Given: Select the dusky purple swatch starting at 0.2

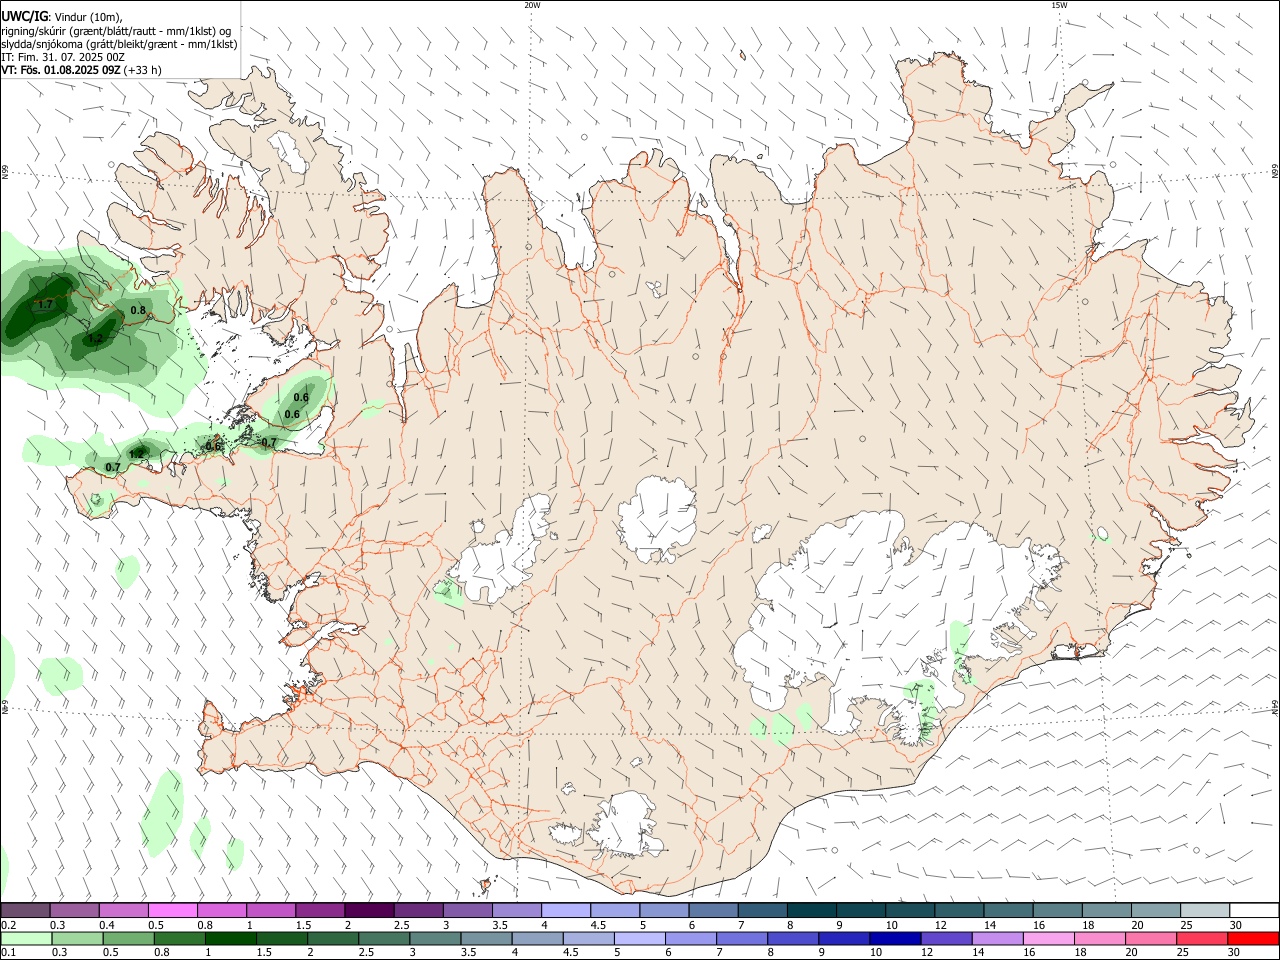Looking at the screenshot, I should tap(26, 910).
